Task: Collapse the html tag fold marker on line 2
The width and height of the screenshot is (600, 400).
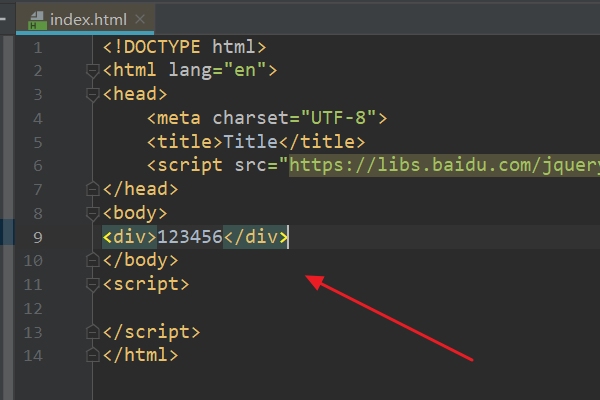Action: (93, 70)
